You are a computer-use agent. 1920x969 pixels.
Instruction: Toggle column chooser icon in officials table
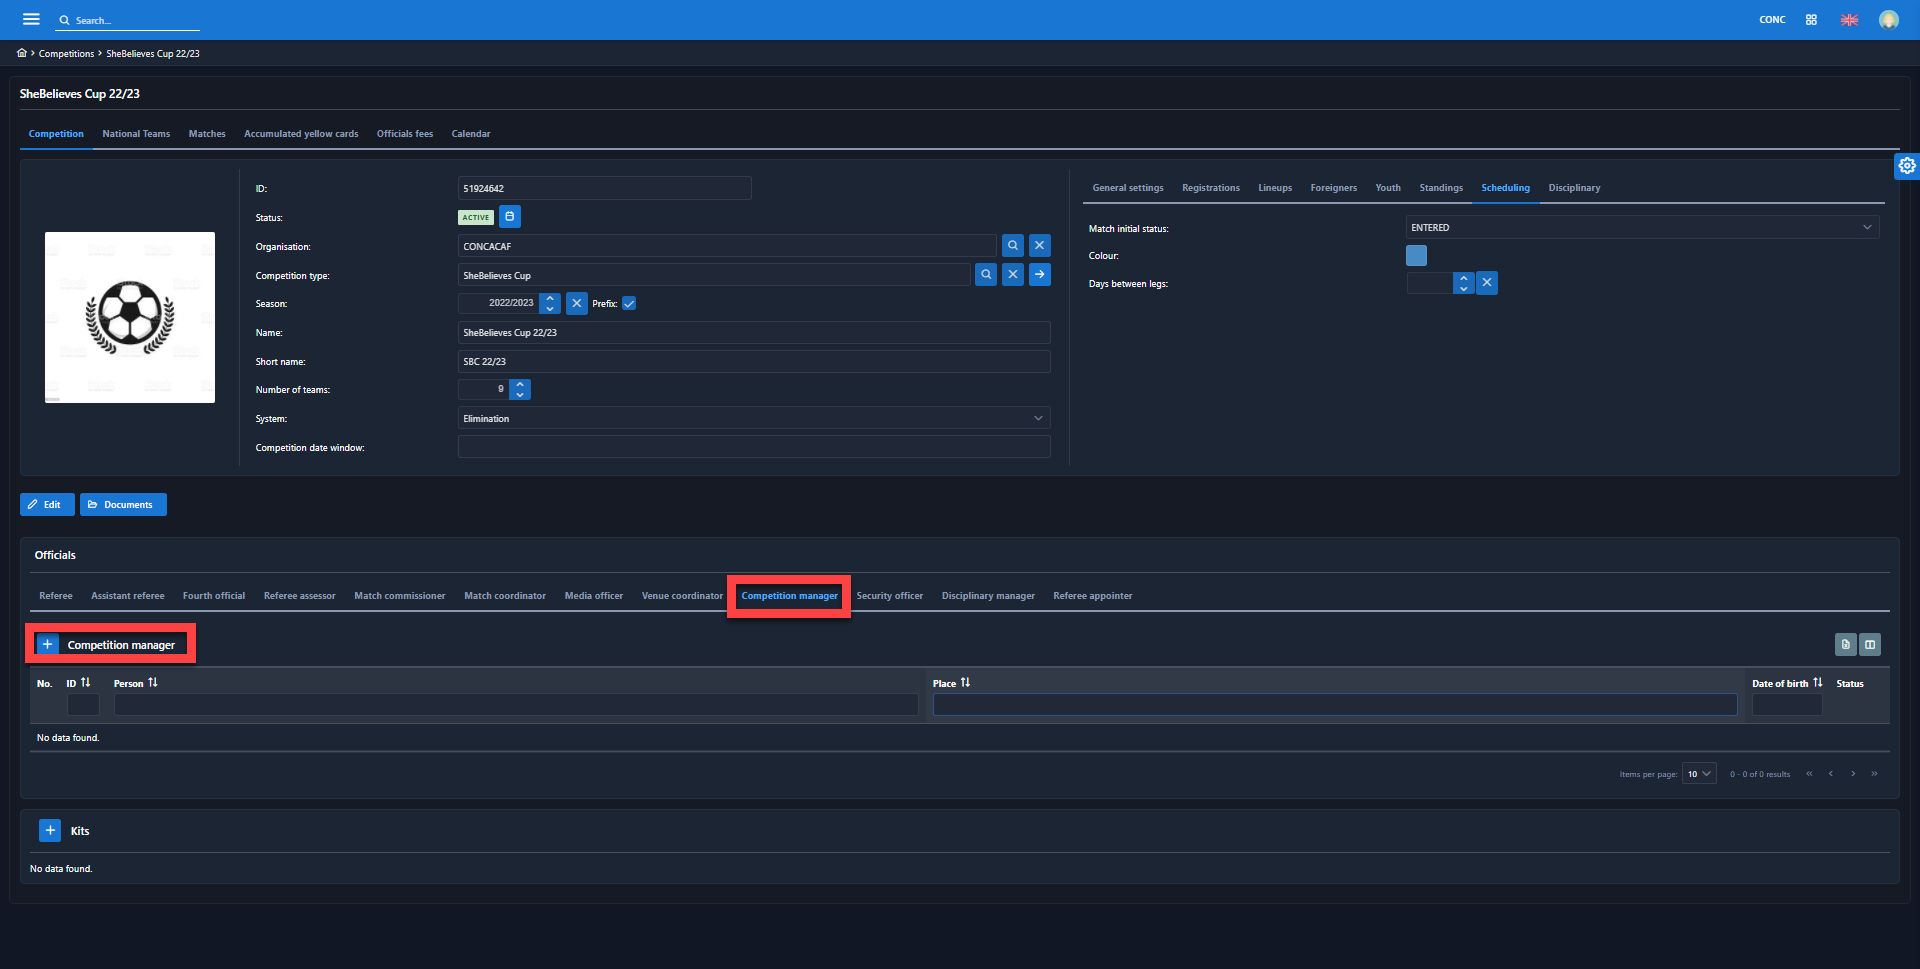1870,645
